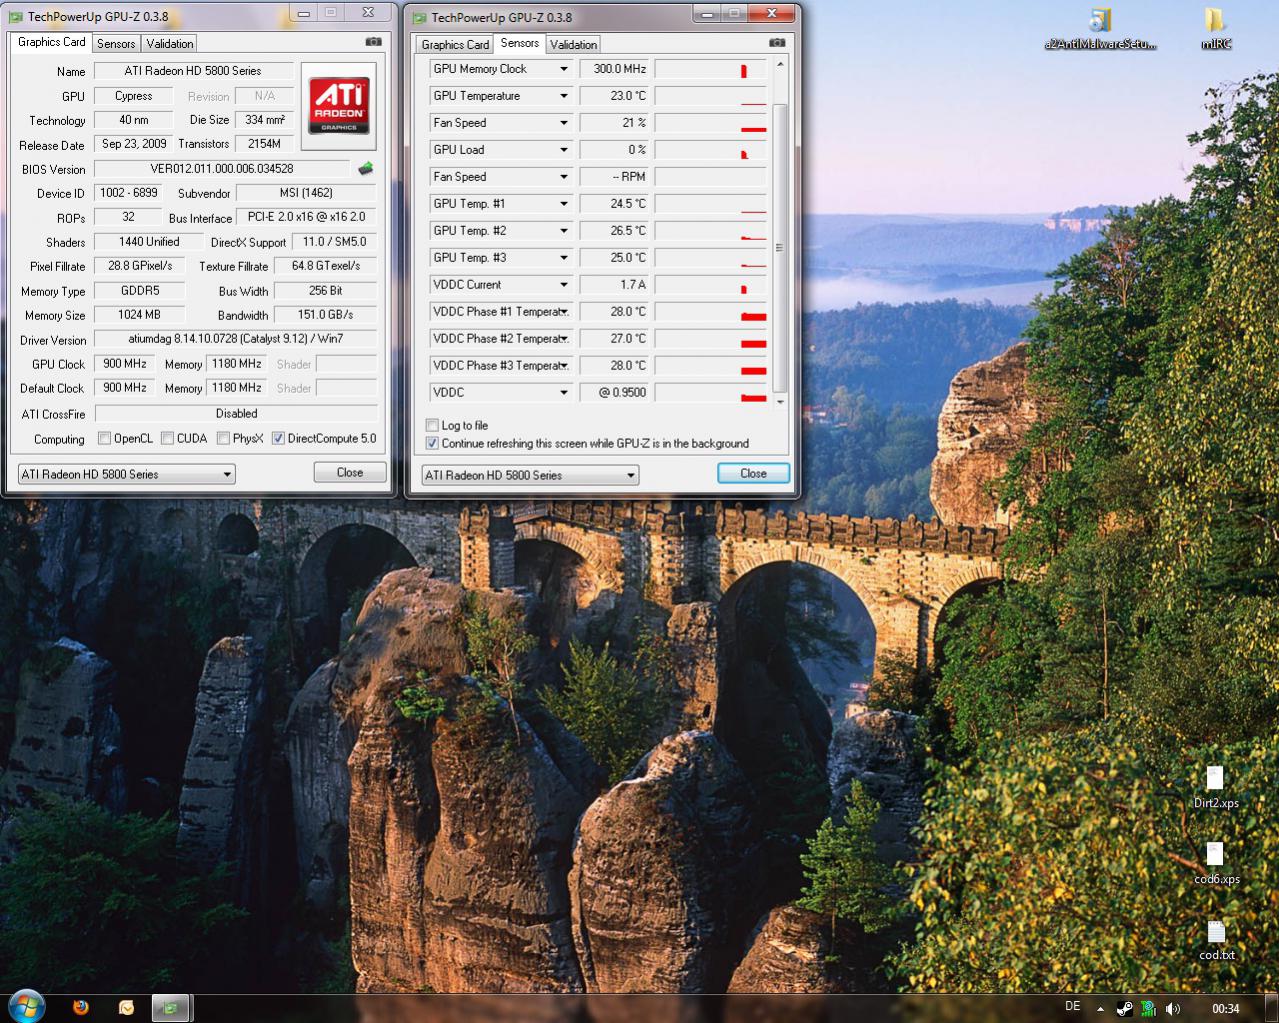
Task: Open Firefox from the taskbar
Action: 81,1007
